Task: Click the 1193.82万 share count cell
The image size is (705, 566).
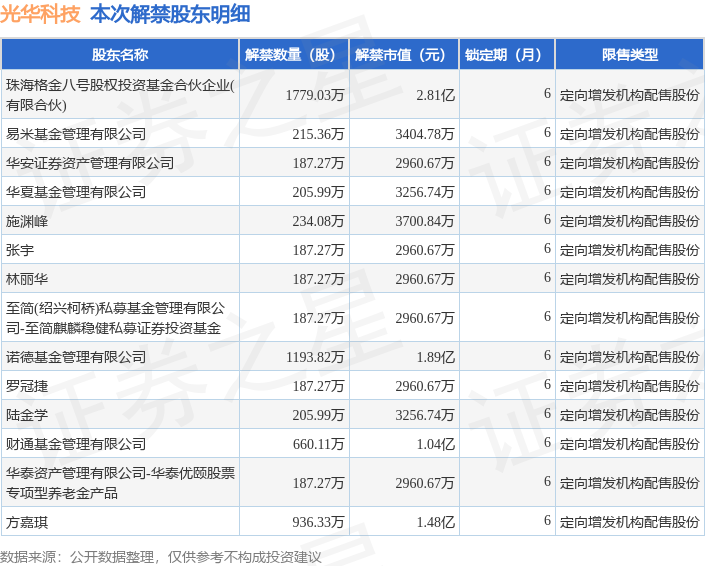Action: coord(315,357)
